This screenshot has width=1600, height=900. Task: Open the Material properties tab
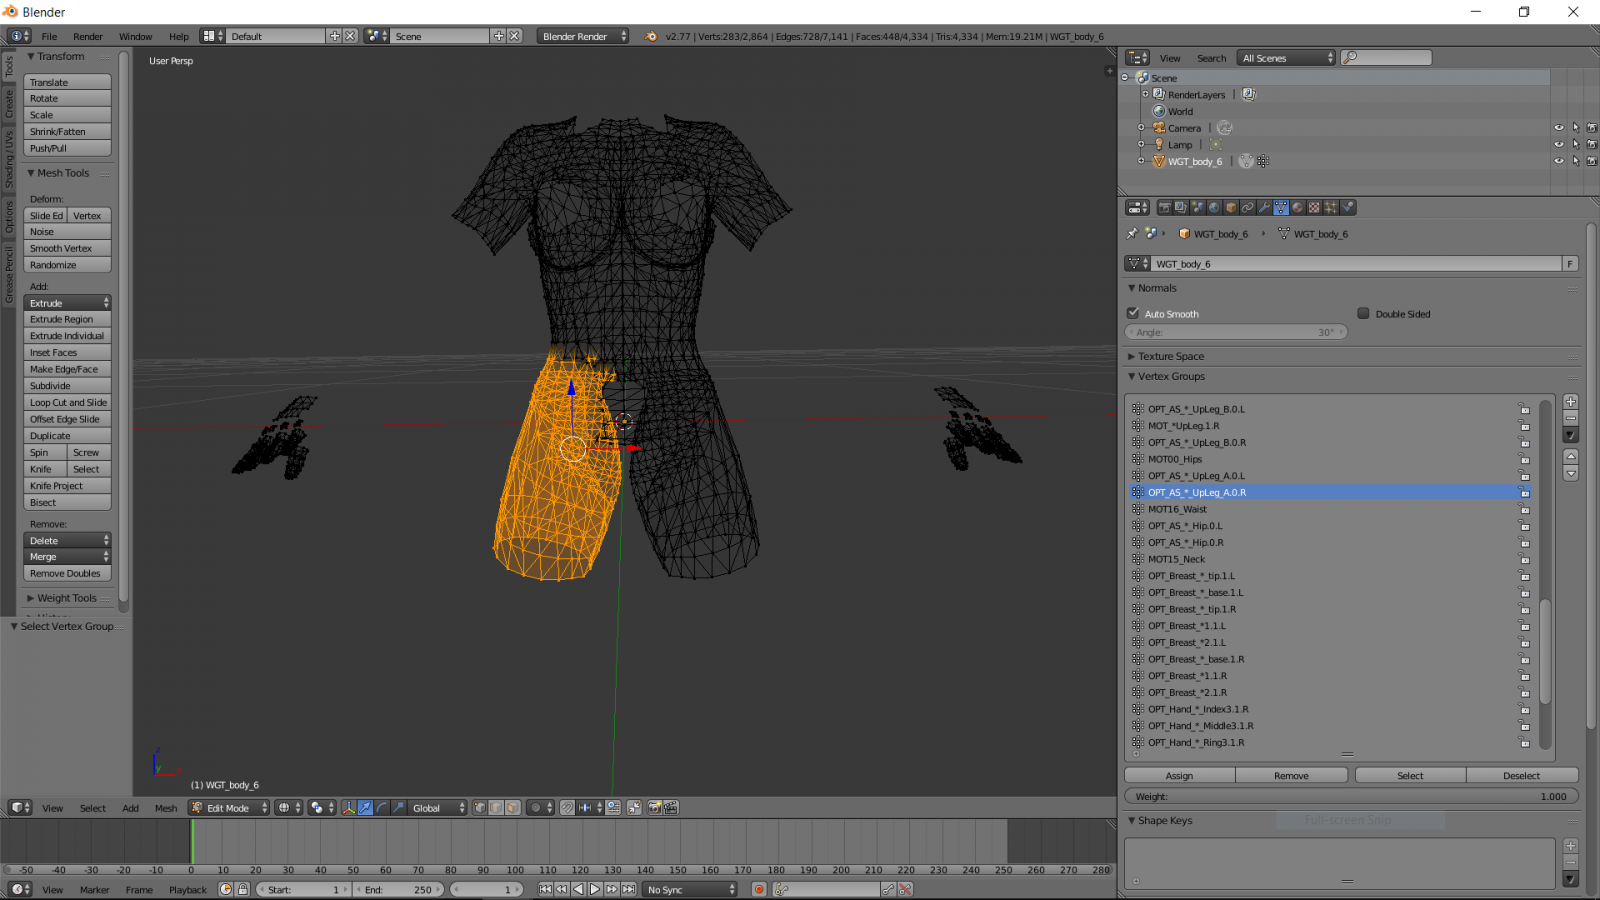[x=1297, y=207]
